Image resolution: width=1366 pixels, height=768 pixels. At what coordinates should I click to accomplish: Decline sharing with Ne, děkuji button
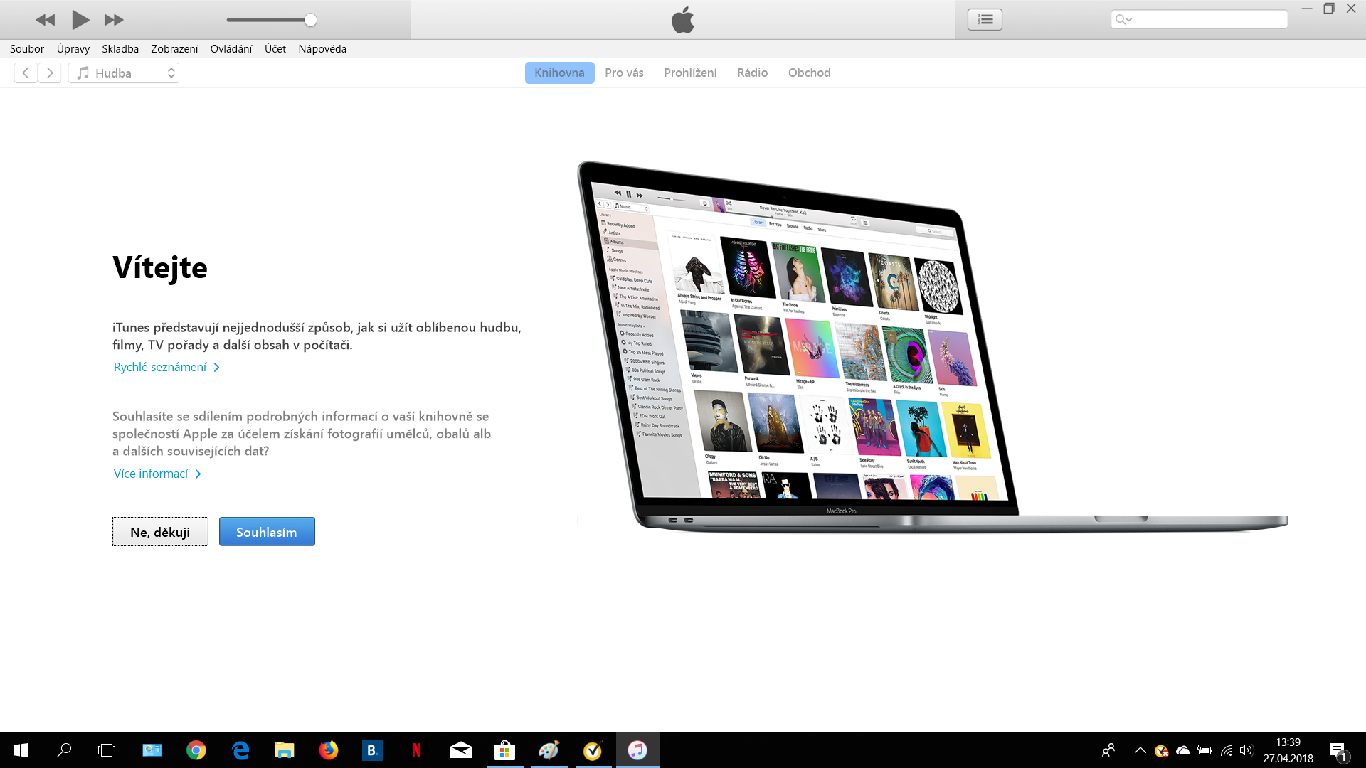(x=160, y=532)
